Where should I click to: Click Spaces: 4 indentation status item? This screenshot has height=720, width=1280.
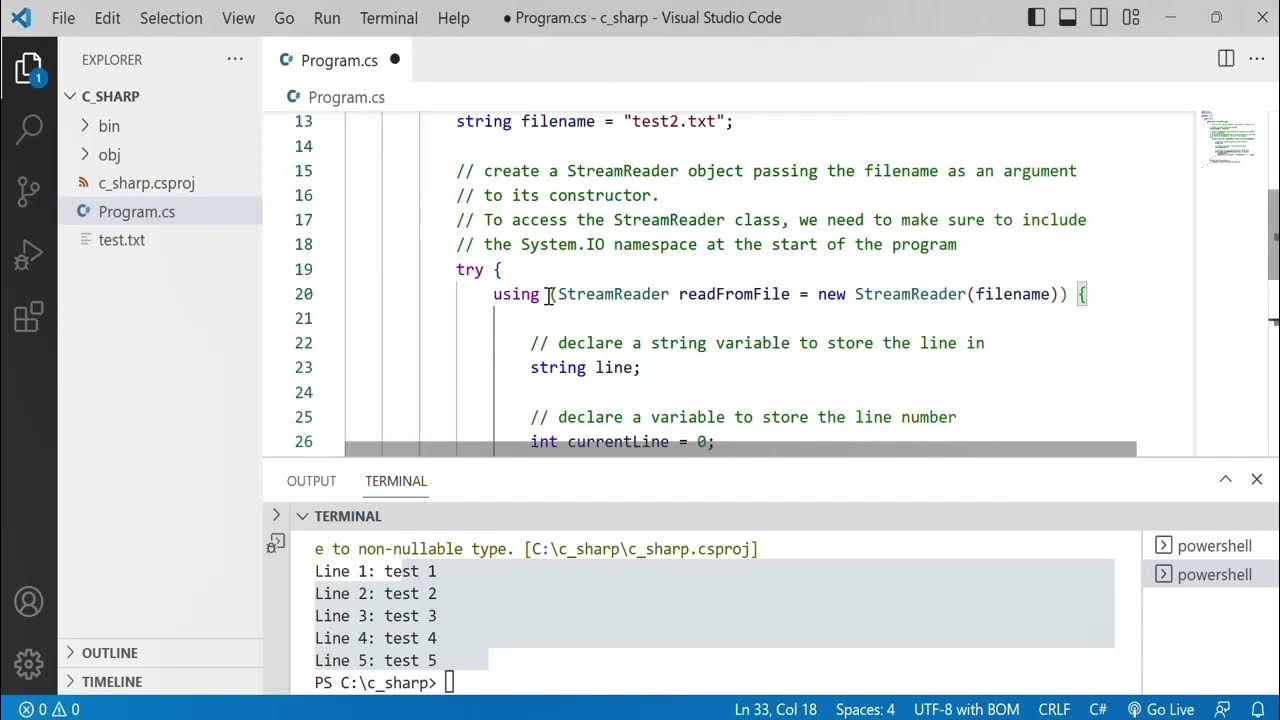point(865,709)
